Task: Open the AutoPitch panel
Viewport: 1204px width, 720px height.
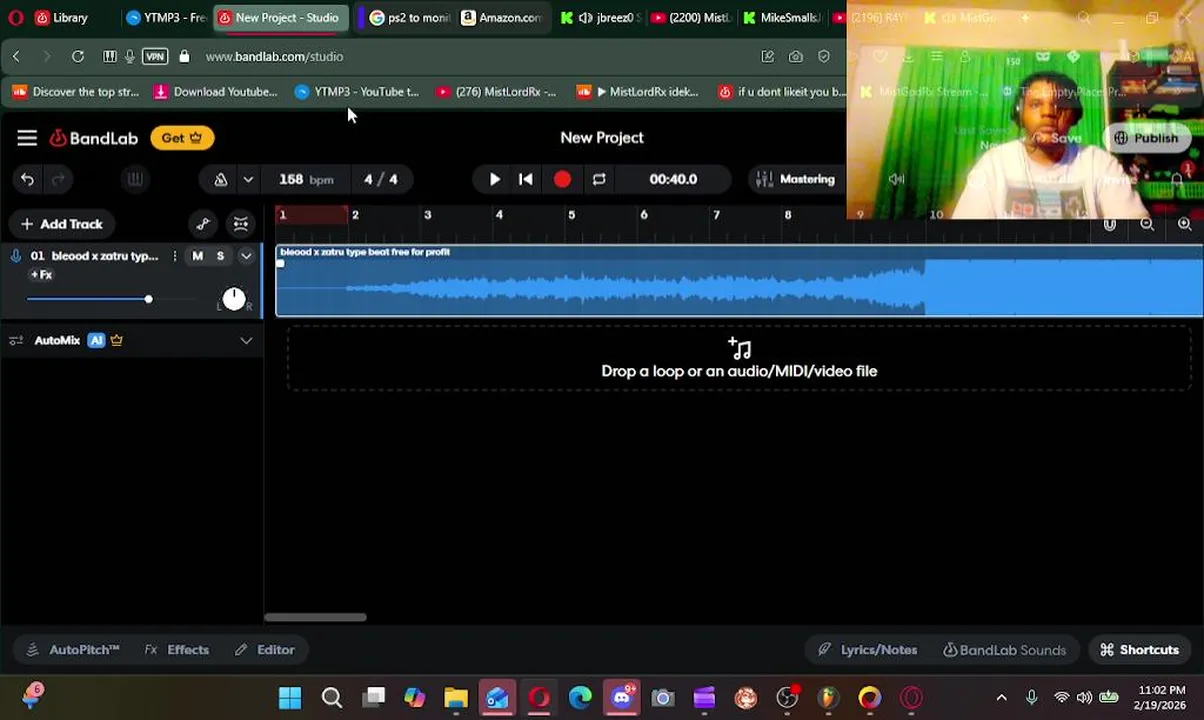Action: 73,650
